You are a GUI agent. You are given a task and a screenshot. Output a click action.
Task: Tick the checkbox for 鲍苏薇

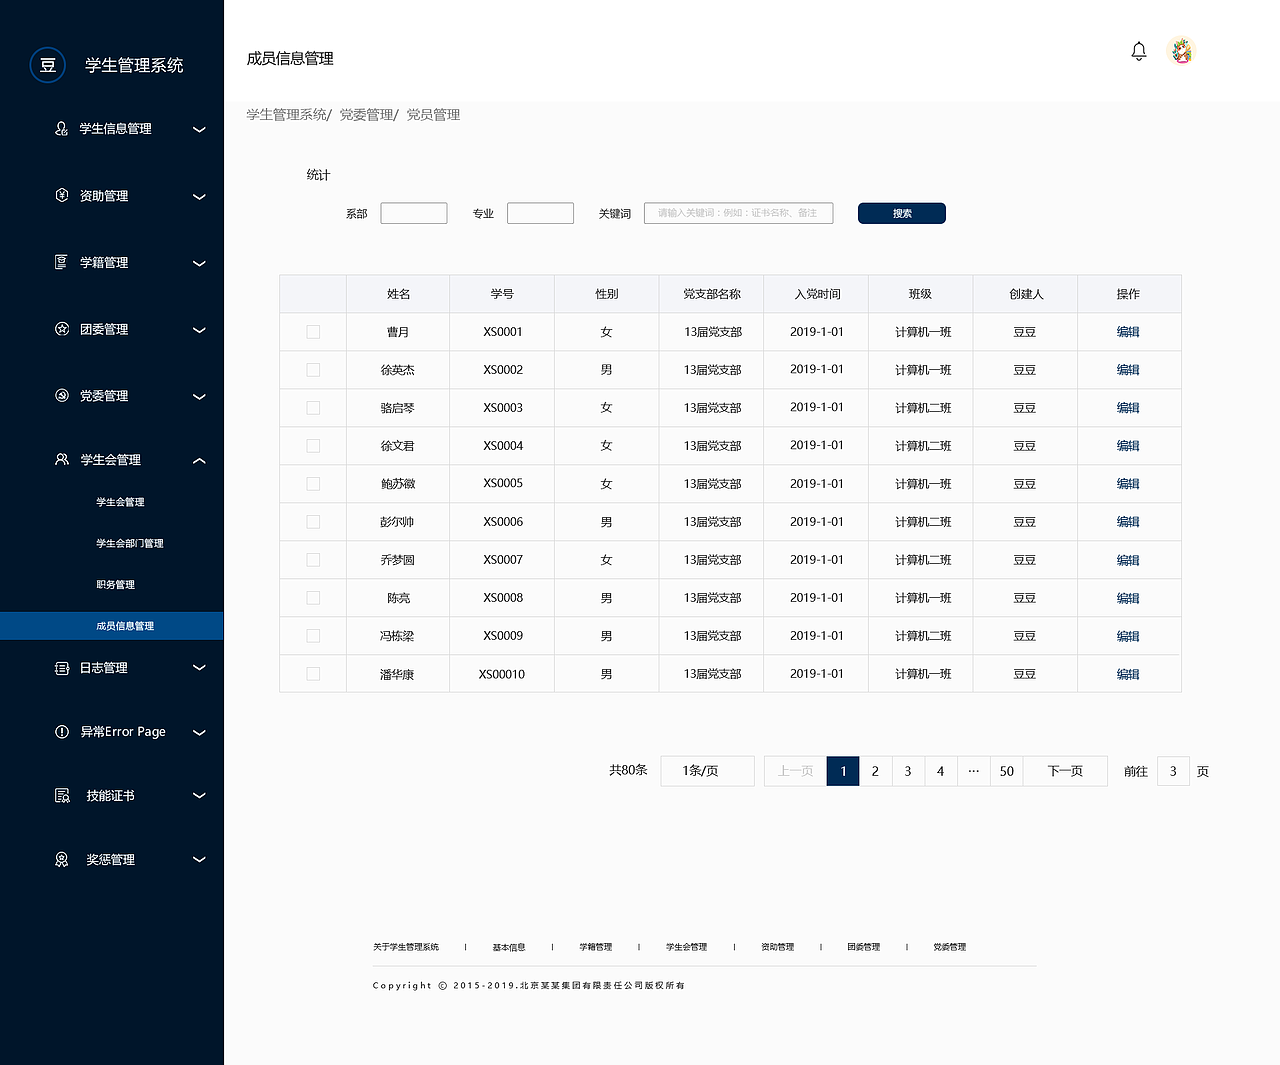point(313,484)
